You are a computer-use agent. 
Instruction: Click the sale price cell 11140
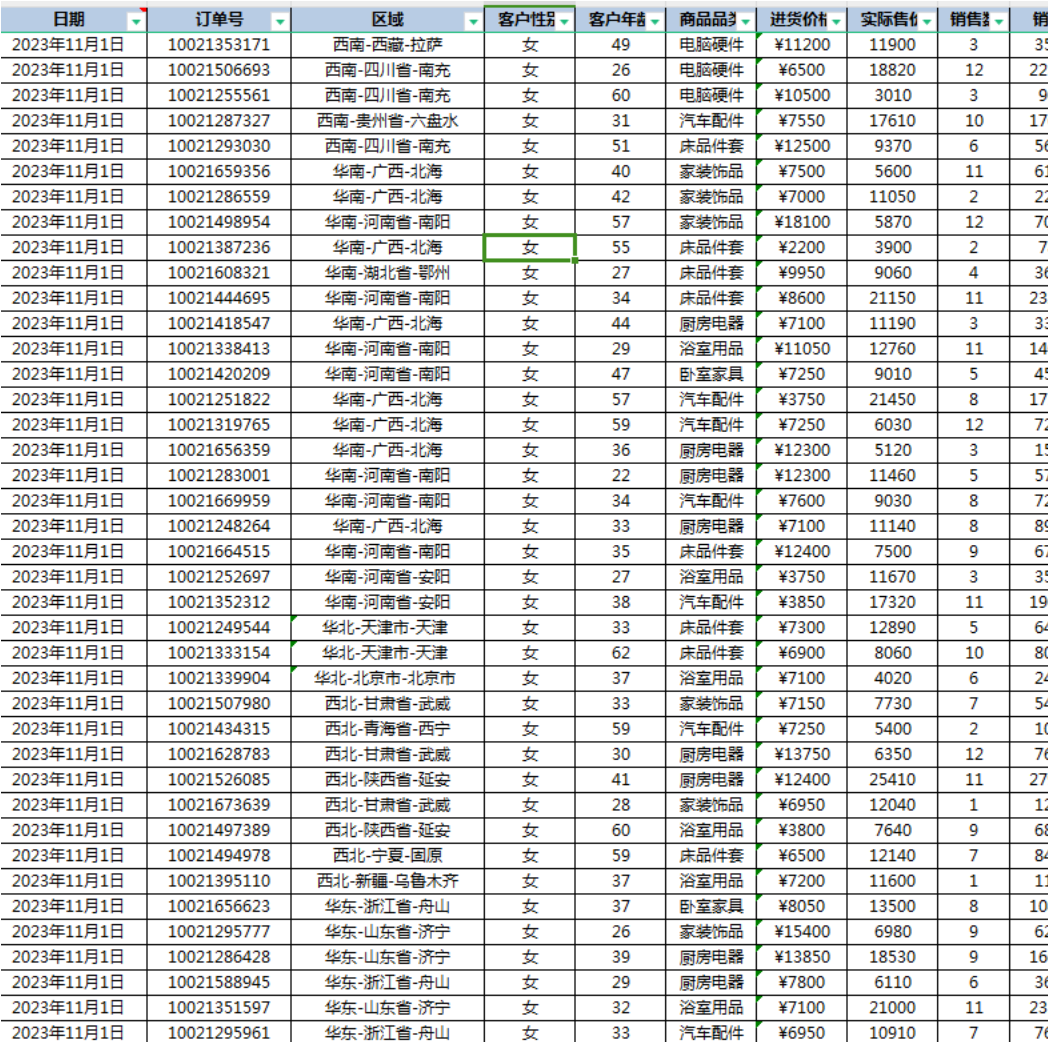tap(892, 527)
